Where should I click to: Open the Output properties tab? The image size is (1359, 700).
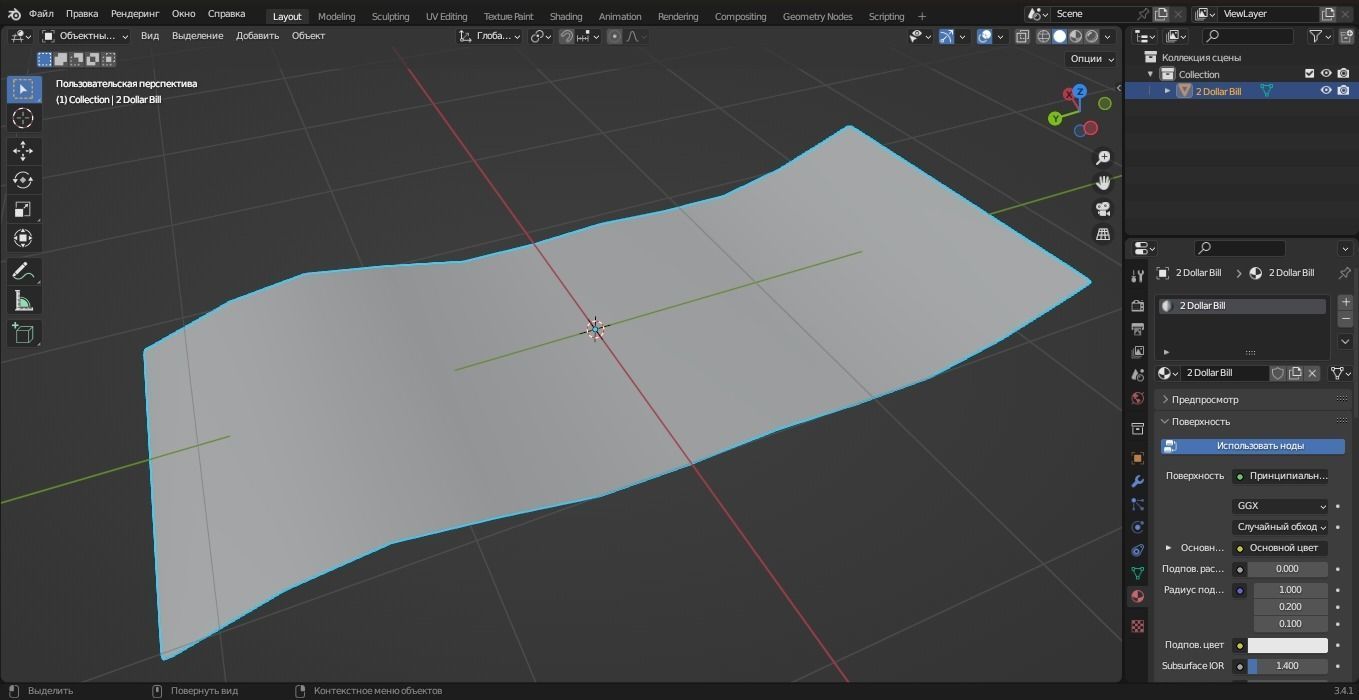1137,328
